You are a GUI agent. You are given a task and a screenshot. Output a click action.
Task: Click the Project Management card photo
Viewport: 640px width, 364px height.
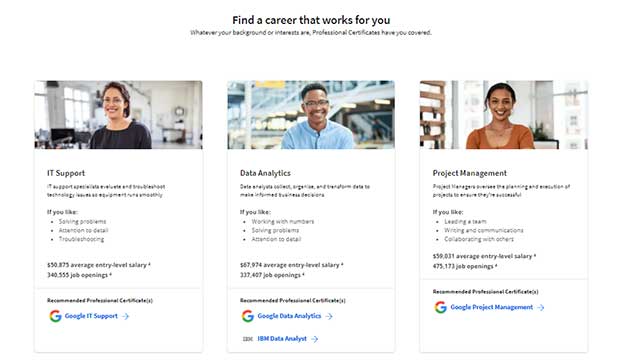[504, 115]
